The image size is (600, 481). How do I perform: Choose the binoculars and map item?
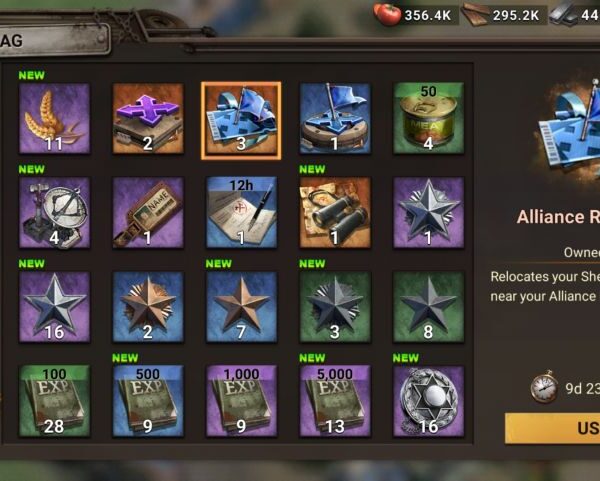335,212
